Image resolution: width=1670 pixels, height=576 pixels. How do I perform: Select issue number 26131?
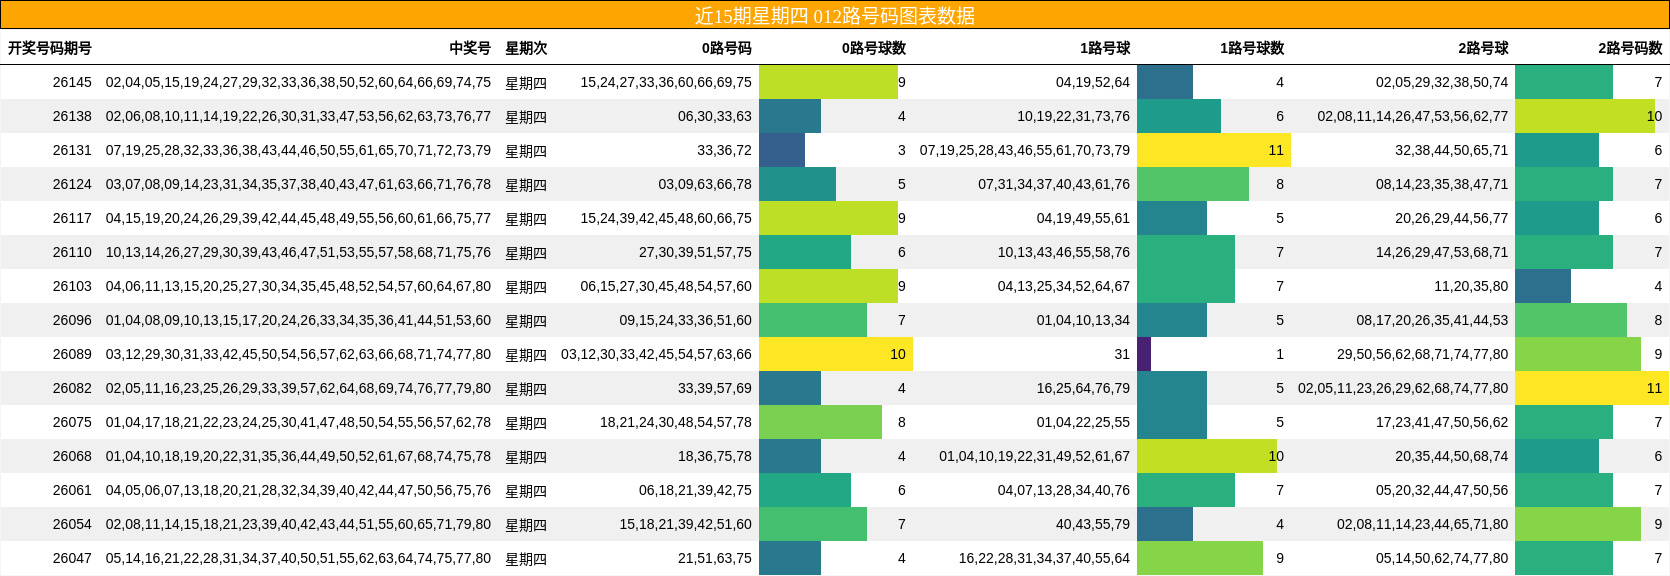(72, 150)
